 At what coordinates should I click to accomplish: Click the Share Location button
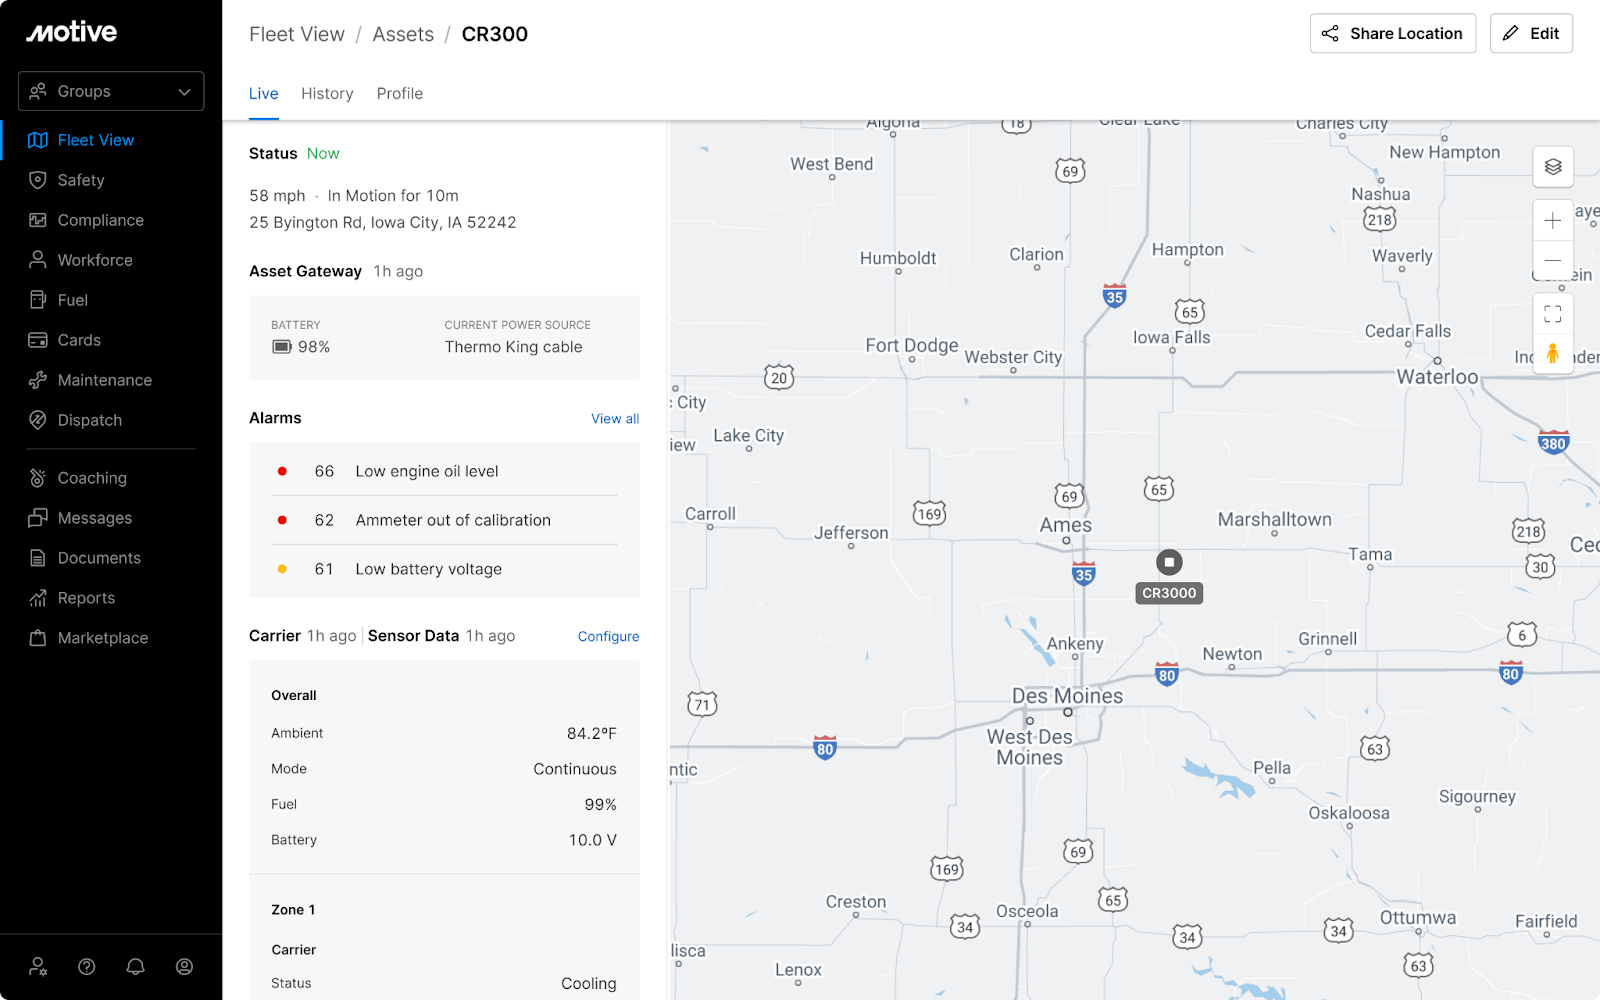(x=1392, y=34)
